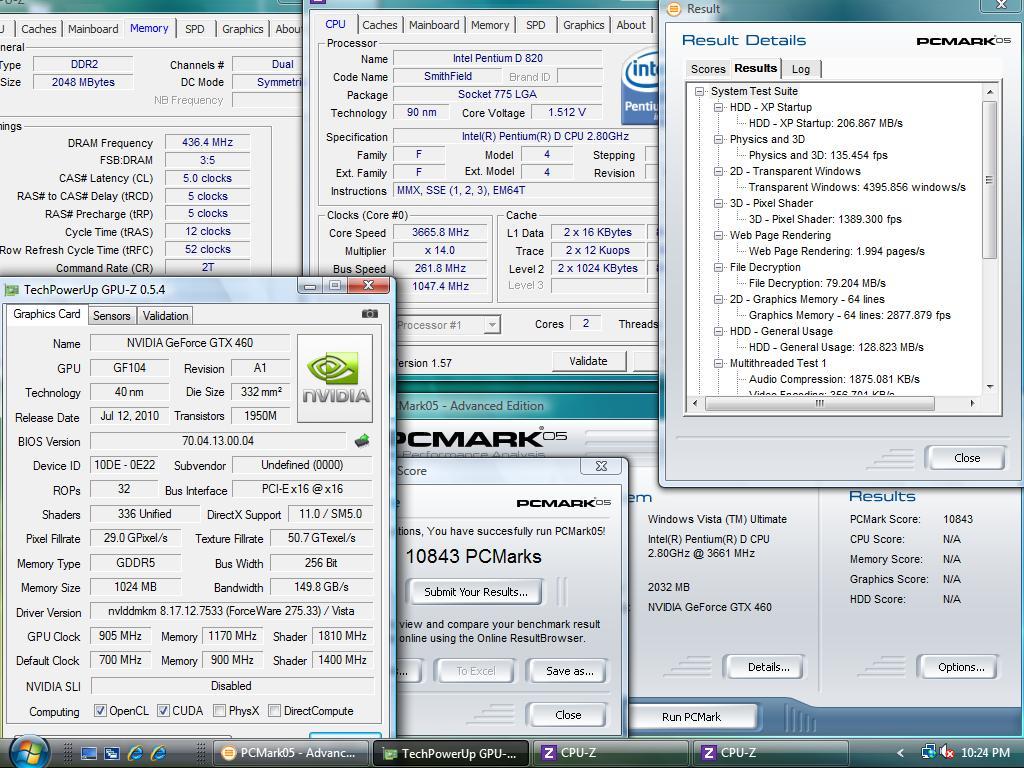Click the Intel Pentium logo in CPU-Z
Viewport: 1024px width, 768px height.
[x=639, y=87]
